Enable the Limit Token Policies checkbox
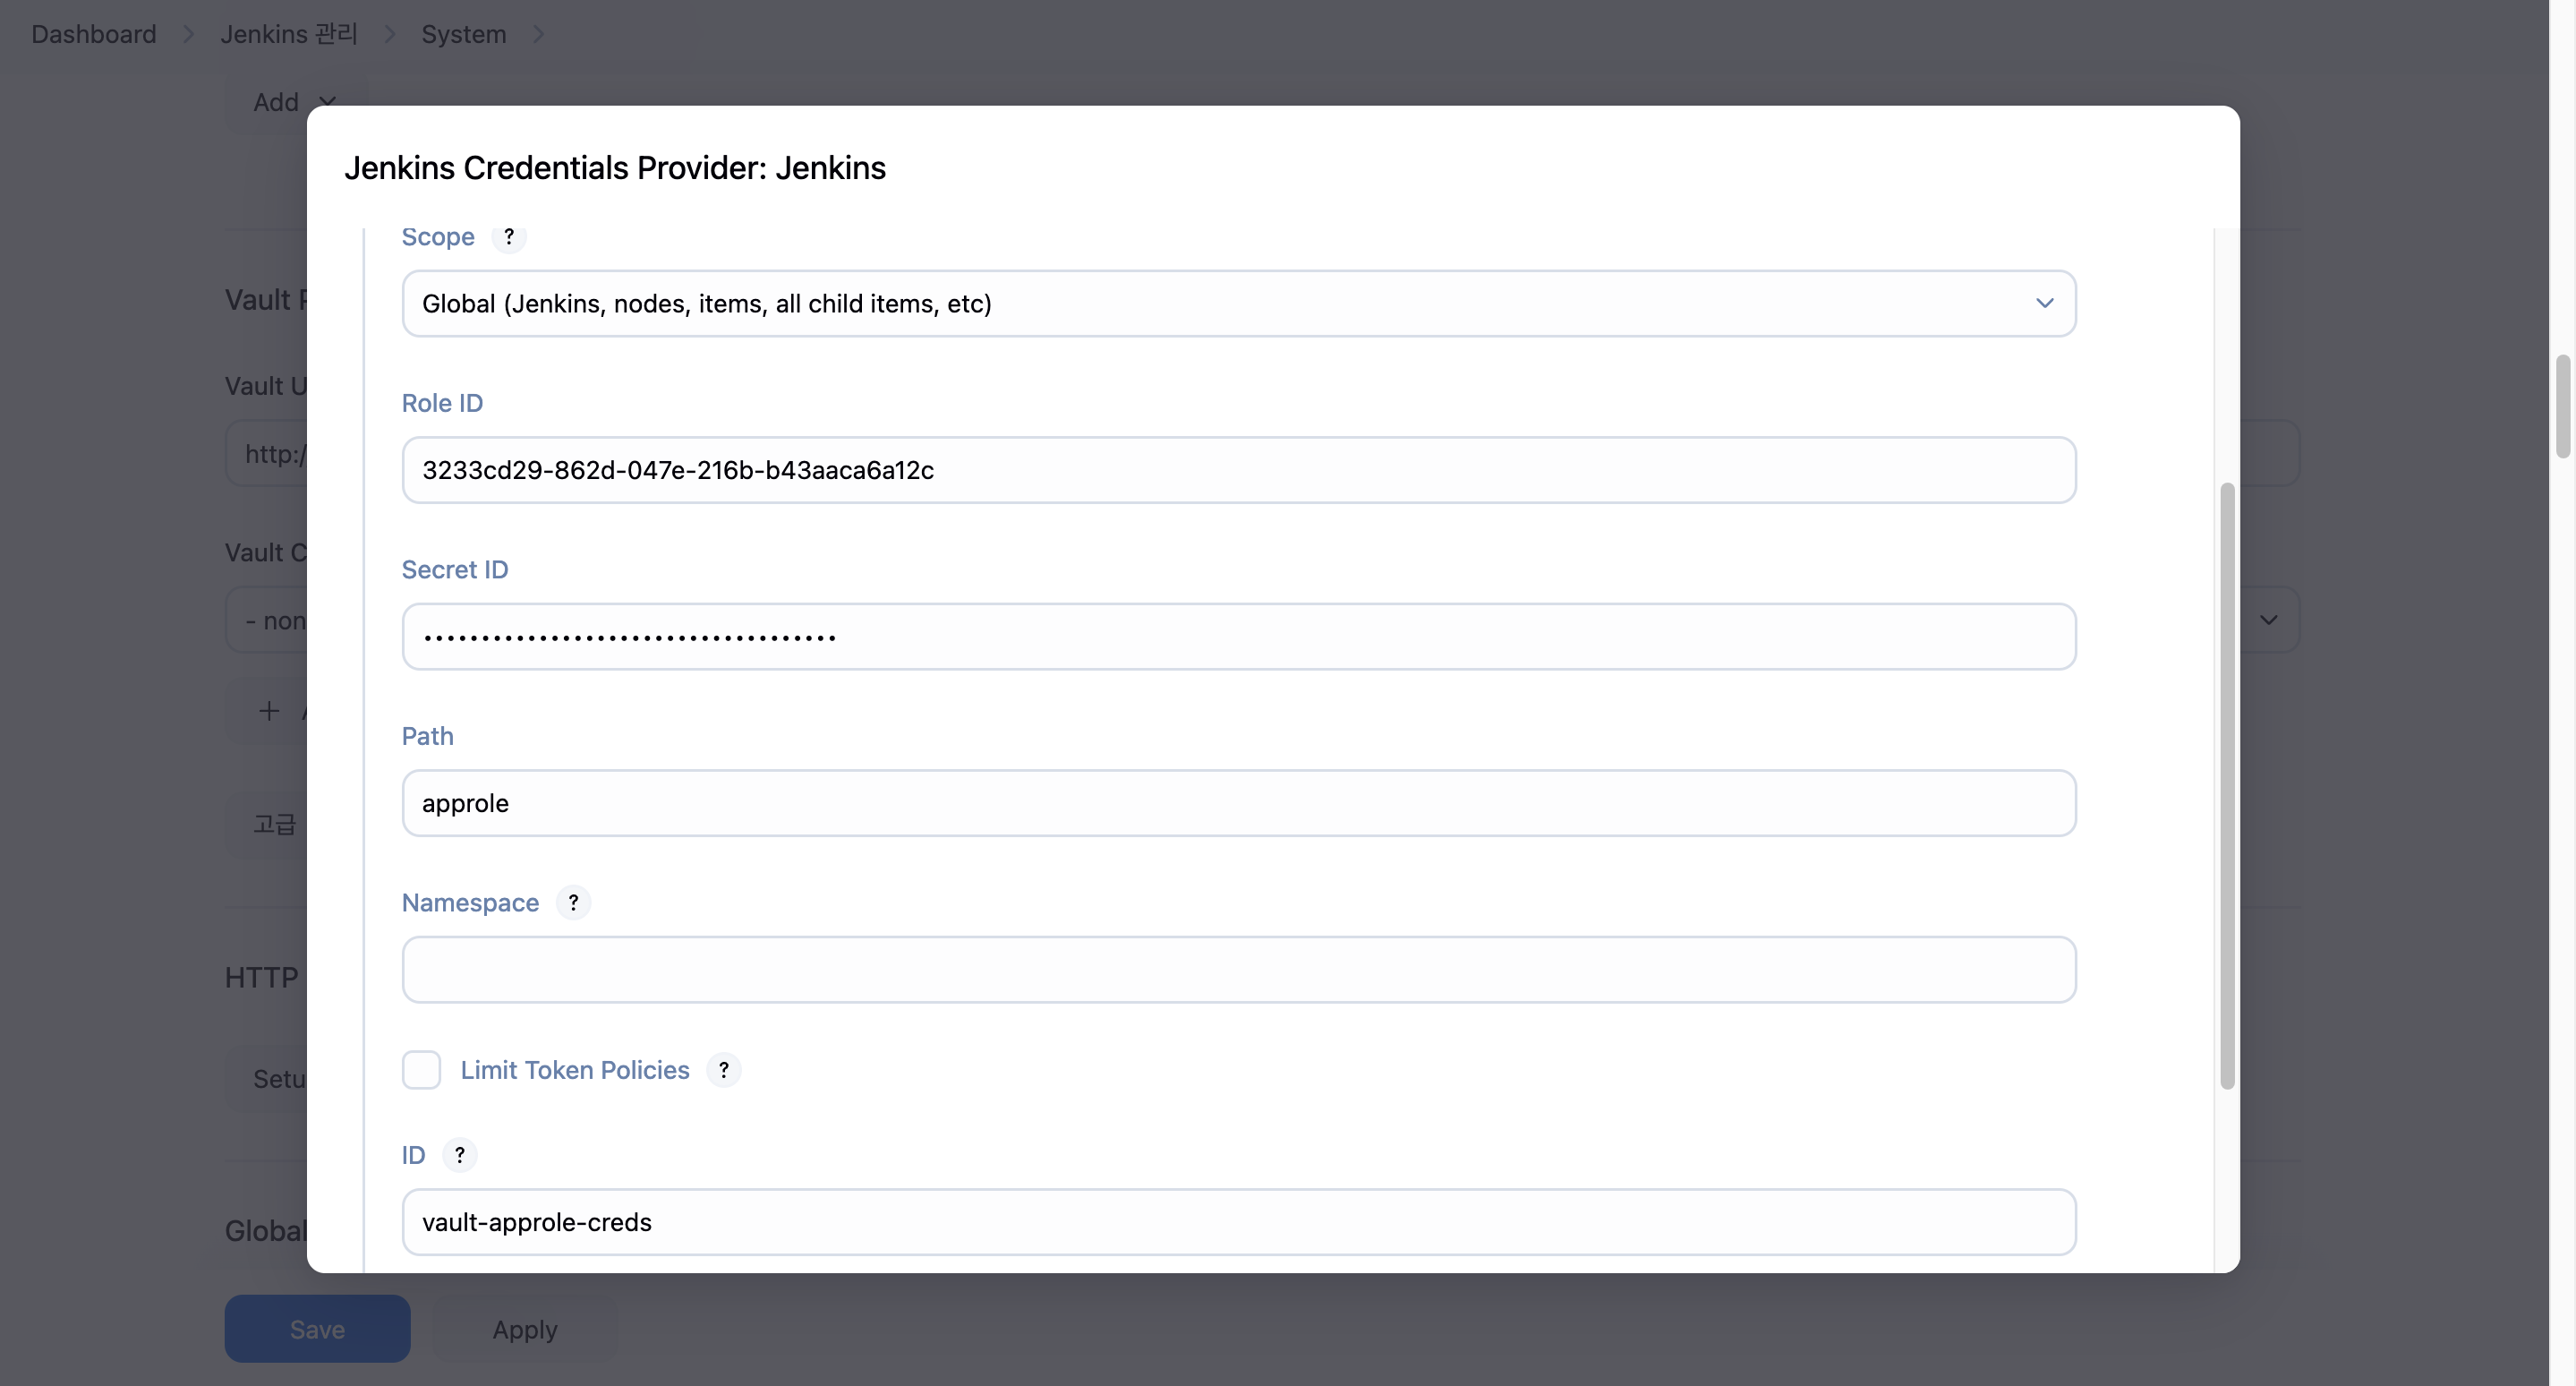The width and height of the screenshot is (2576, 1386). coord(421,1070)
